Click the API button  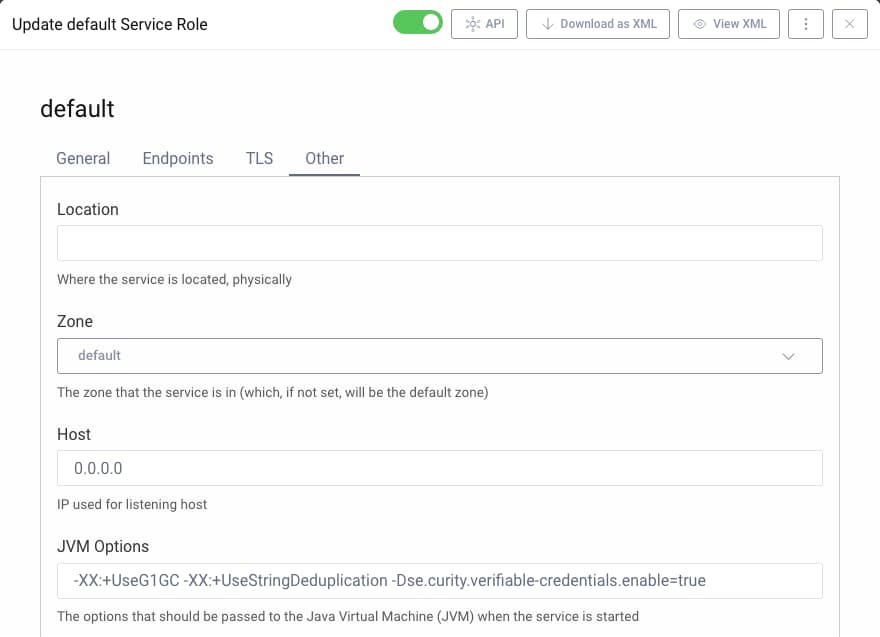[484, 24]
